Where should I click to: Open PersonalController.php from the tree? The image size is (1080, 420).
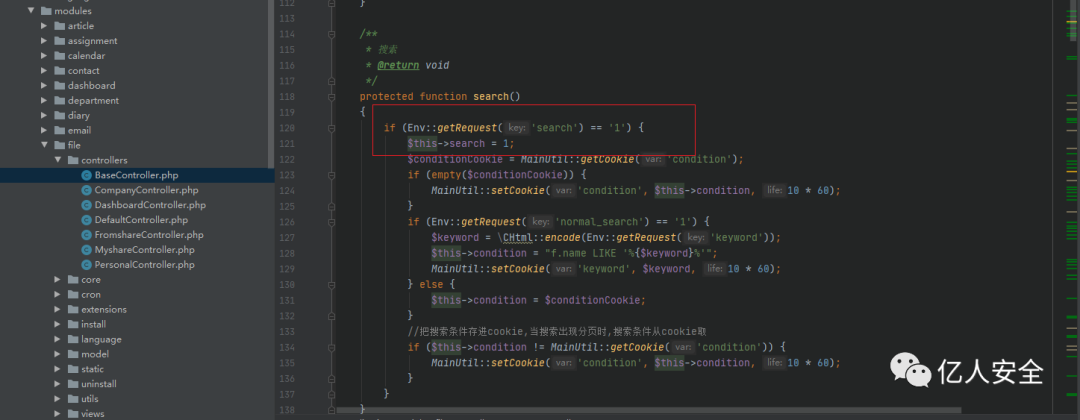click(x=145, y=264)
